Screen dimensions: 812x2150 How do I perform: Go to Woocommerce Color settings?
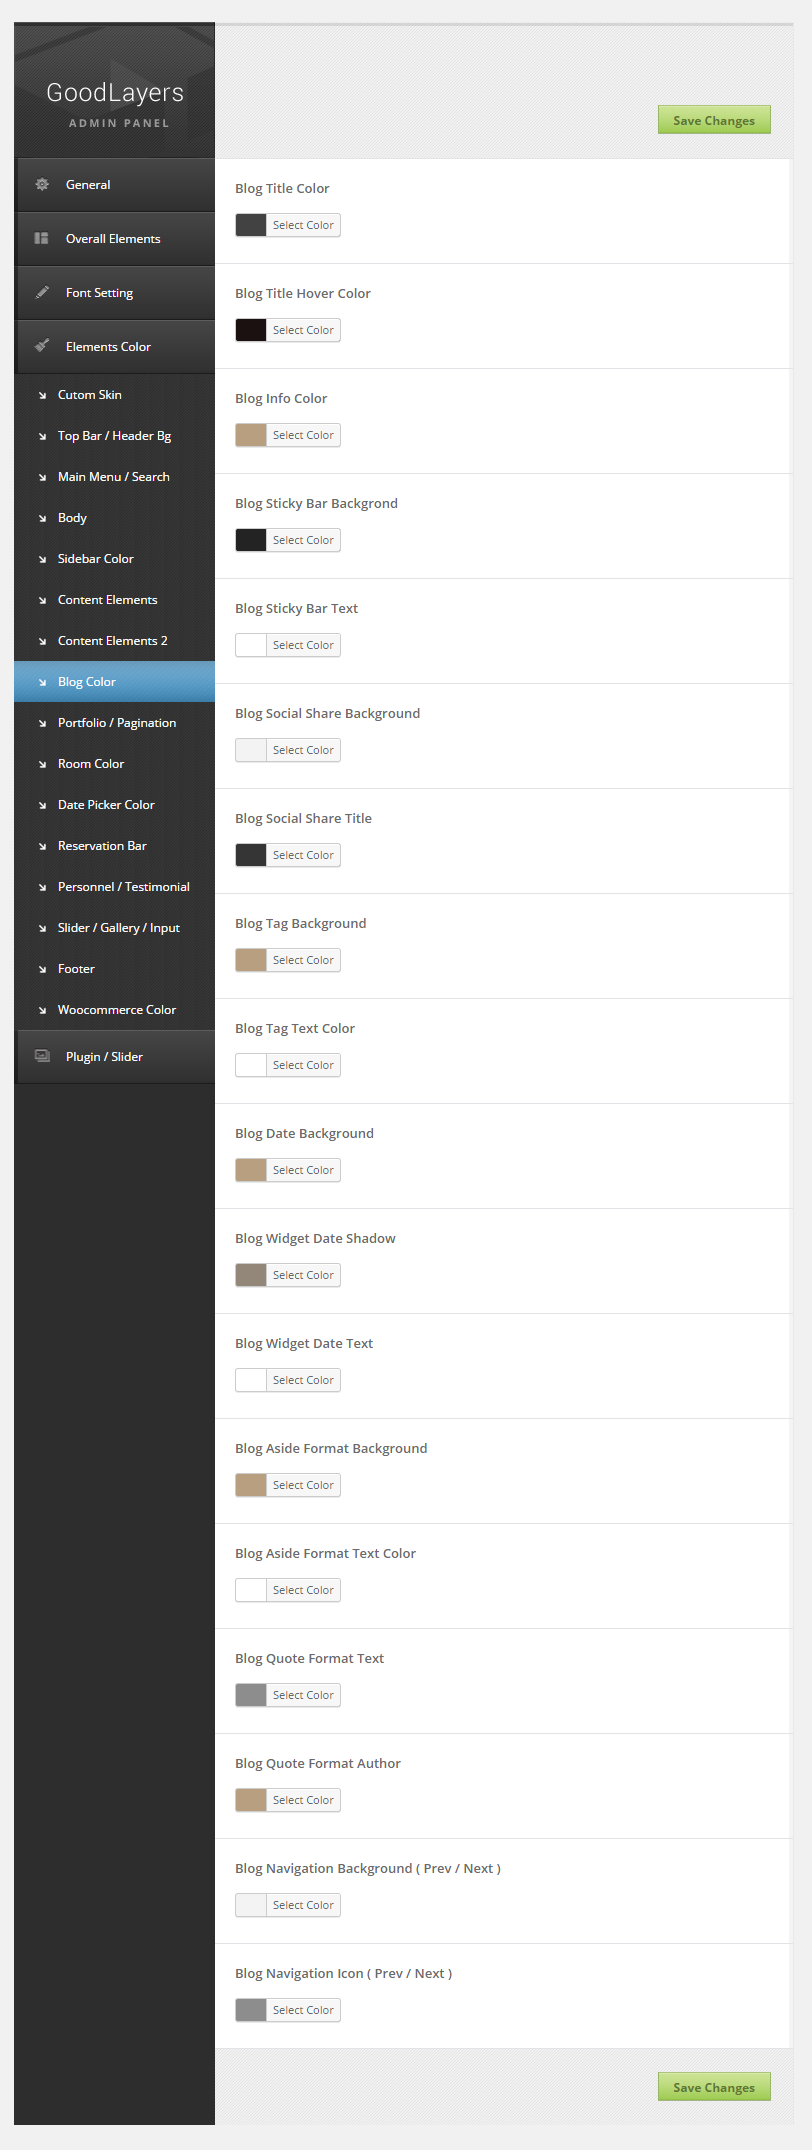coord(117,1010)
